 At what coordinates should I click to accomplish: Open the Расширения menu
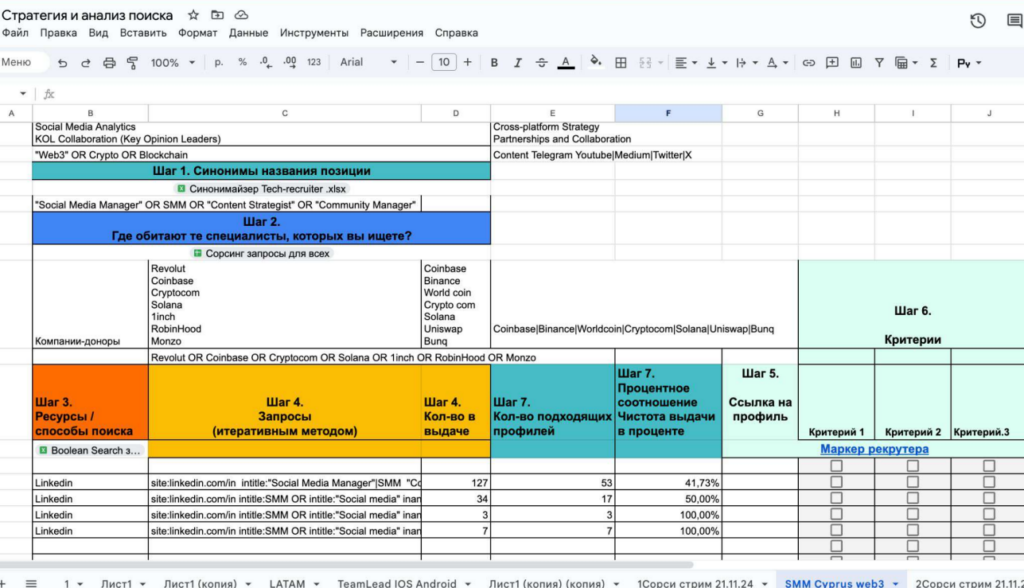click(392, 33)
